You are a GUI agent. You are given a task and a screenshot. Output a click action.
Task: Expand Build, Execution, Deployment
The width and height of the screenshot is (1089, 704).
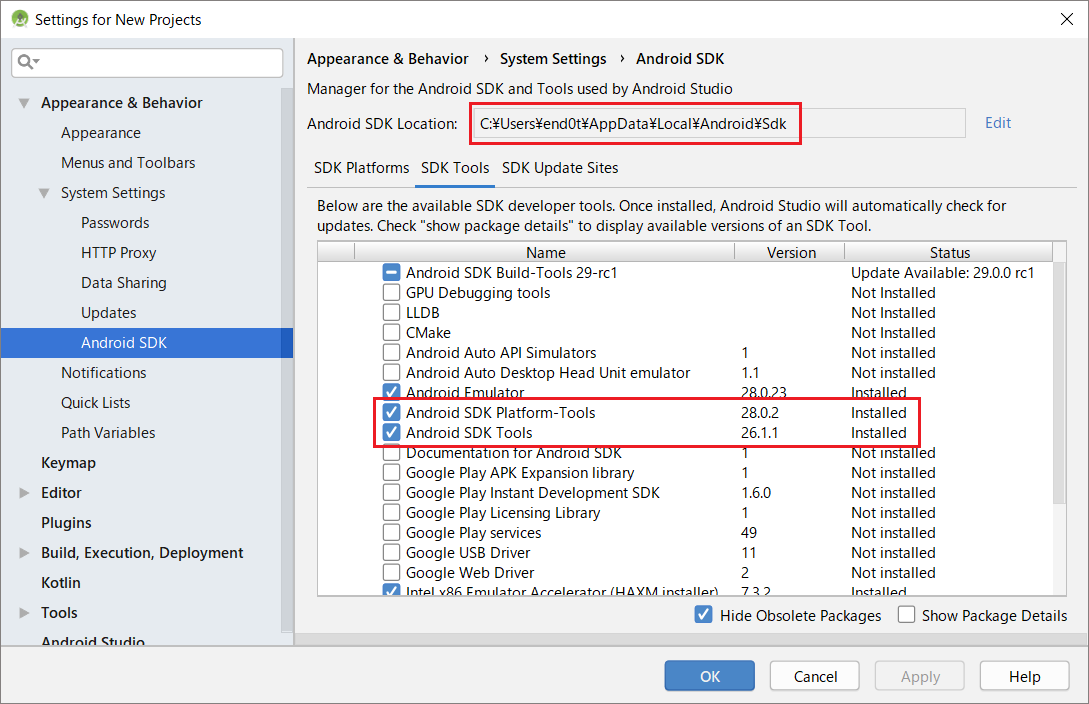pos(22,552)
